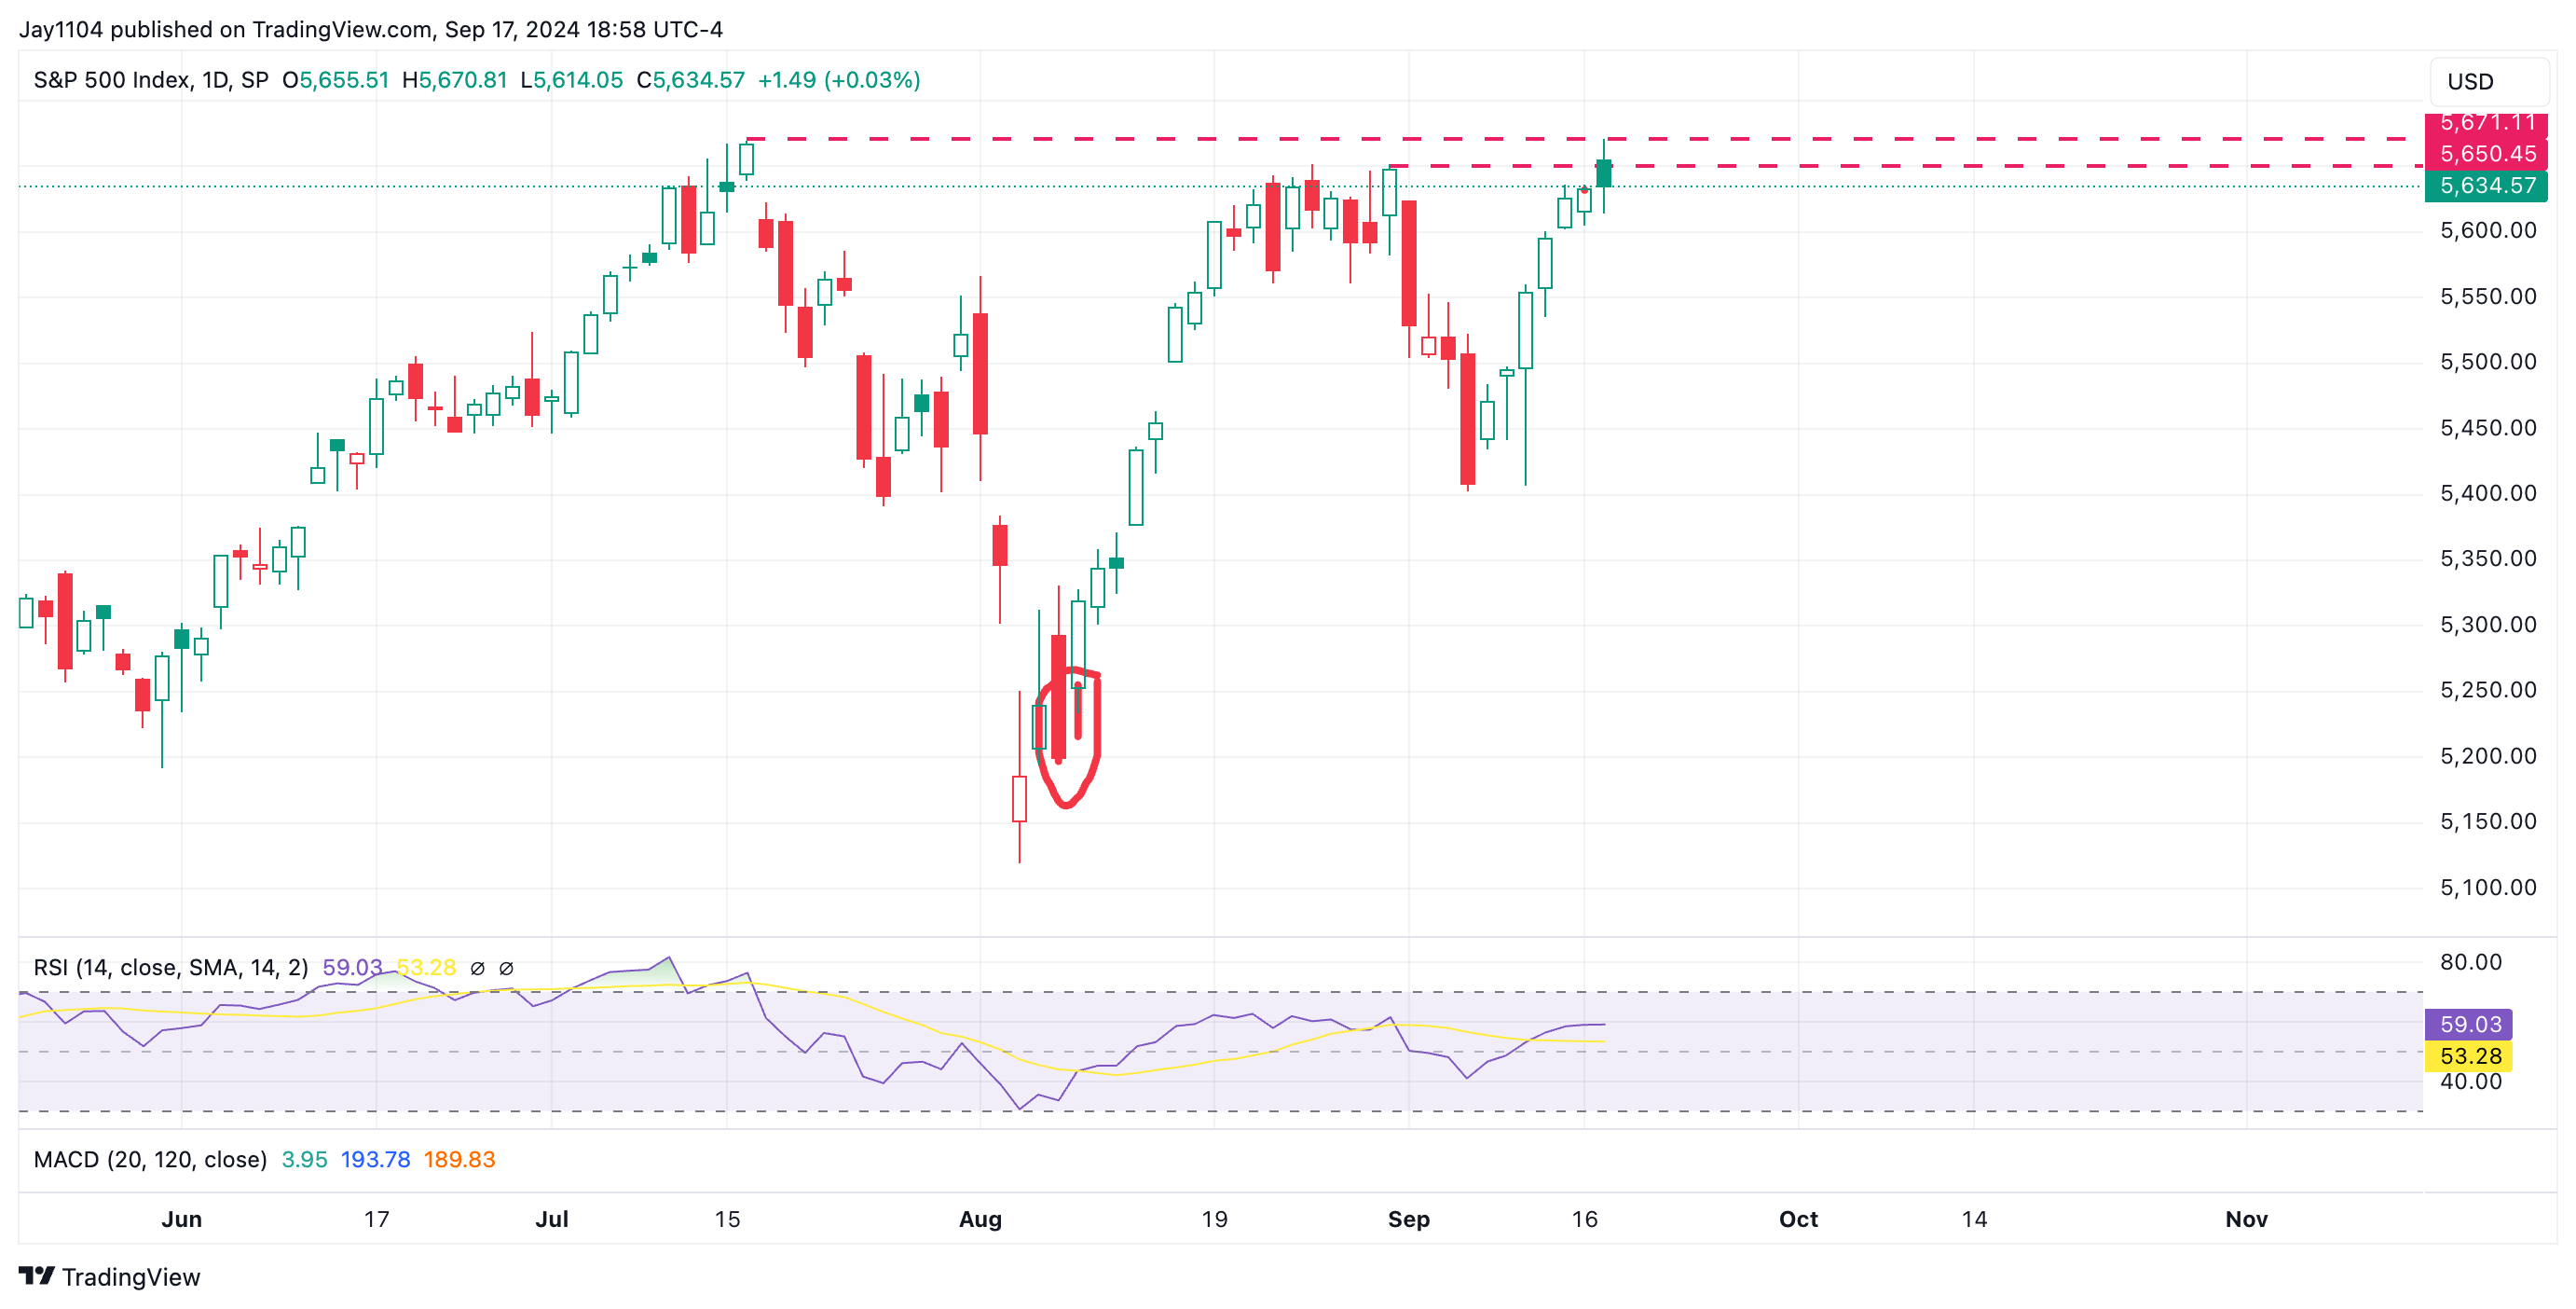Click the purple RSI value 59.03 in legend

click(352, 968)
